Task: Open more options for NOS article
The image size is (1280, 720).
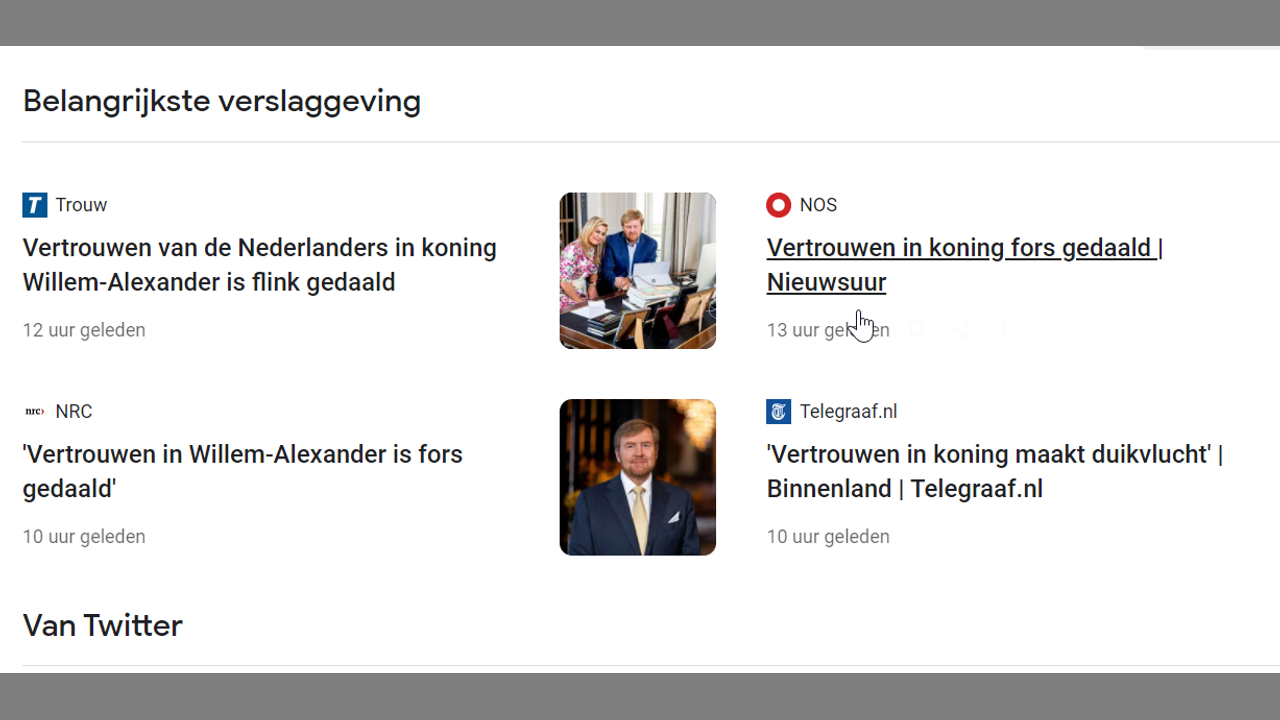Action: click(1004, 329)
